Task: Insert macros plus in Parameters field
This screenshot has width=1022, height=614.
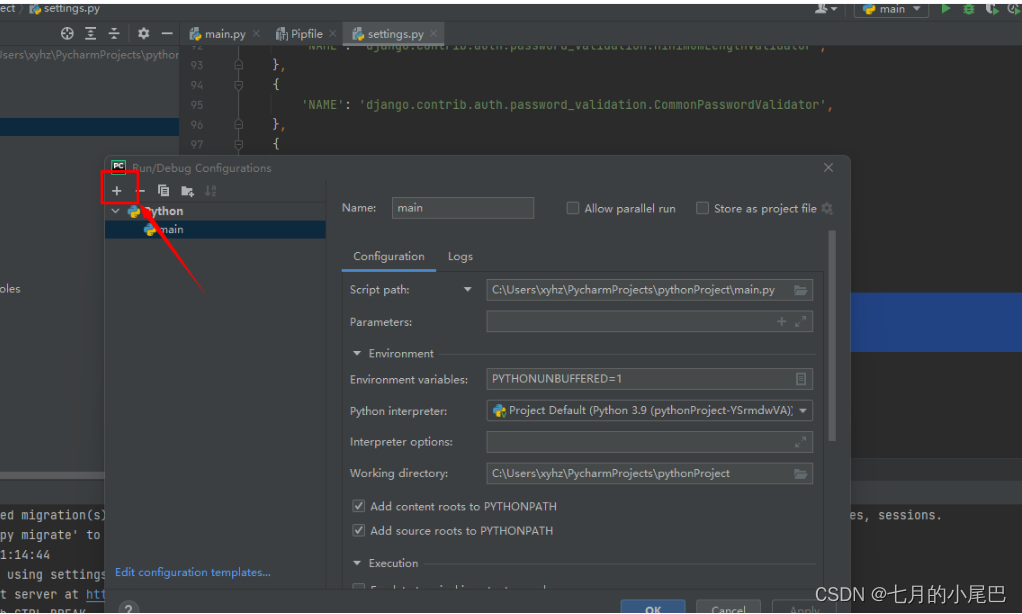Action: click(x=781, y=321)
